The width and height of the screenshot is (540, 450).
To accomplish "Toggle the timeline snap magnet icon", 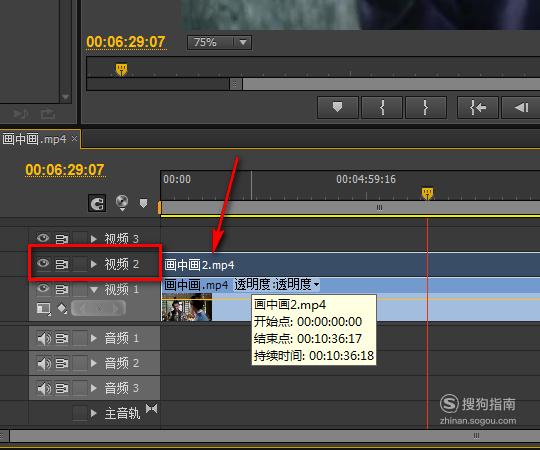I will pos(97,203).
